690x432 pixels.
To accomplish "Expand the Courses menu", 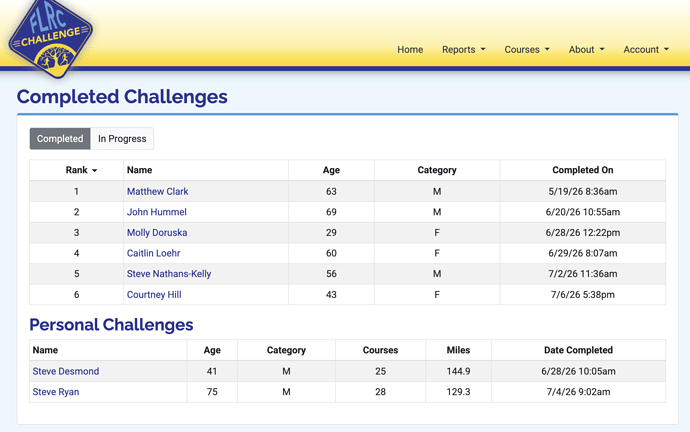I will tap(527, 50).
